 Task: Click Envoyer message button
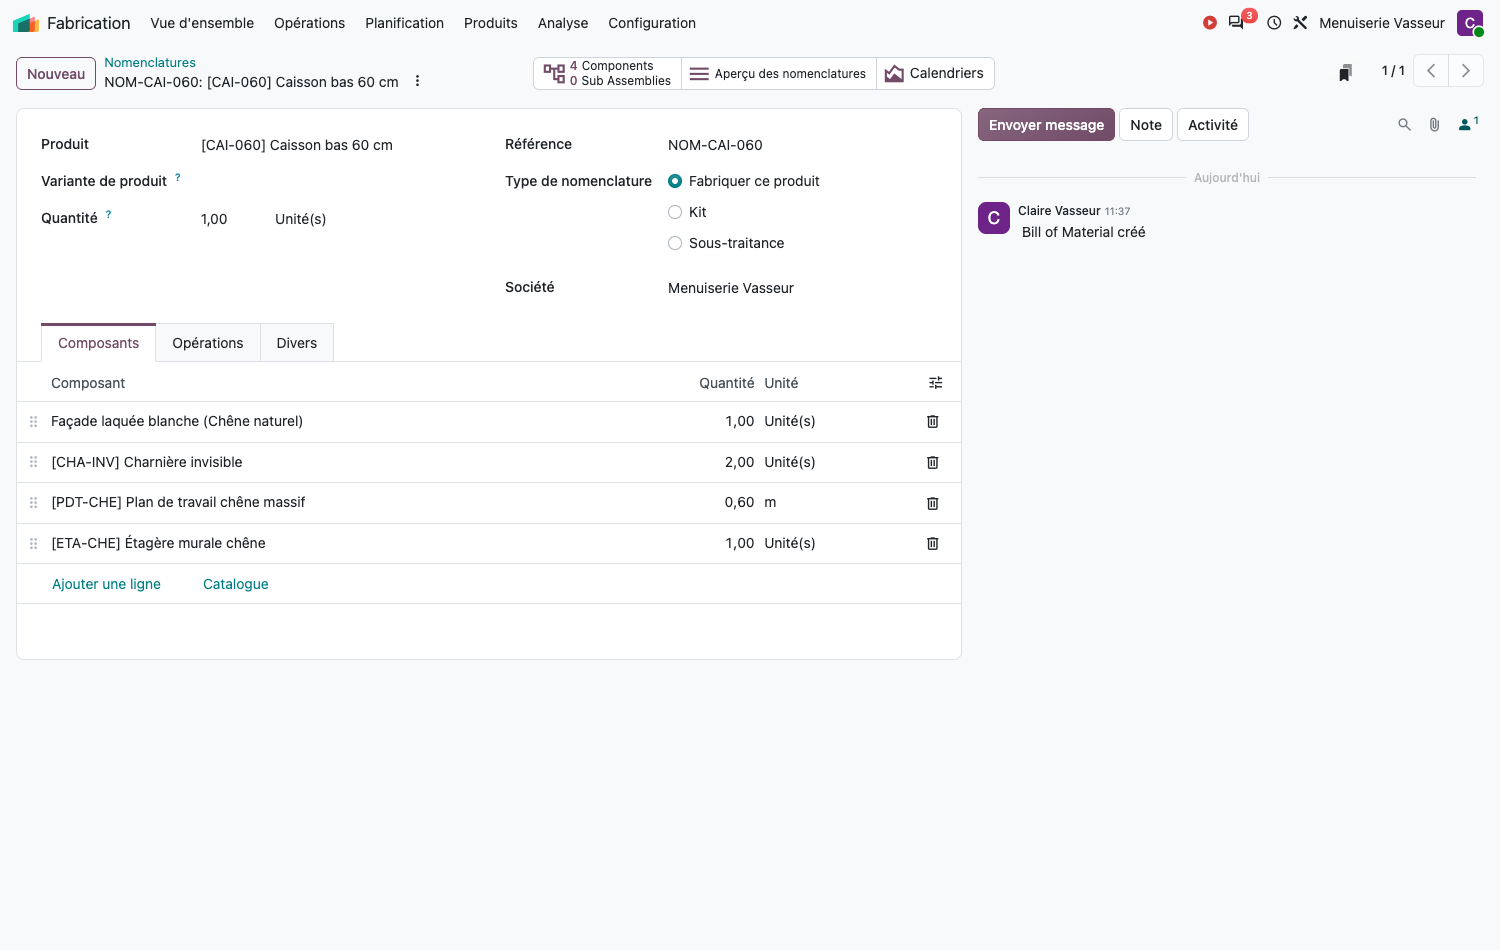click(1046, 125)
